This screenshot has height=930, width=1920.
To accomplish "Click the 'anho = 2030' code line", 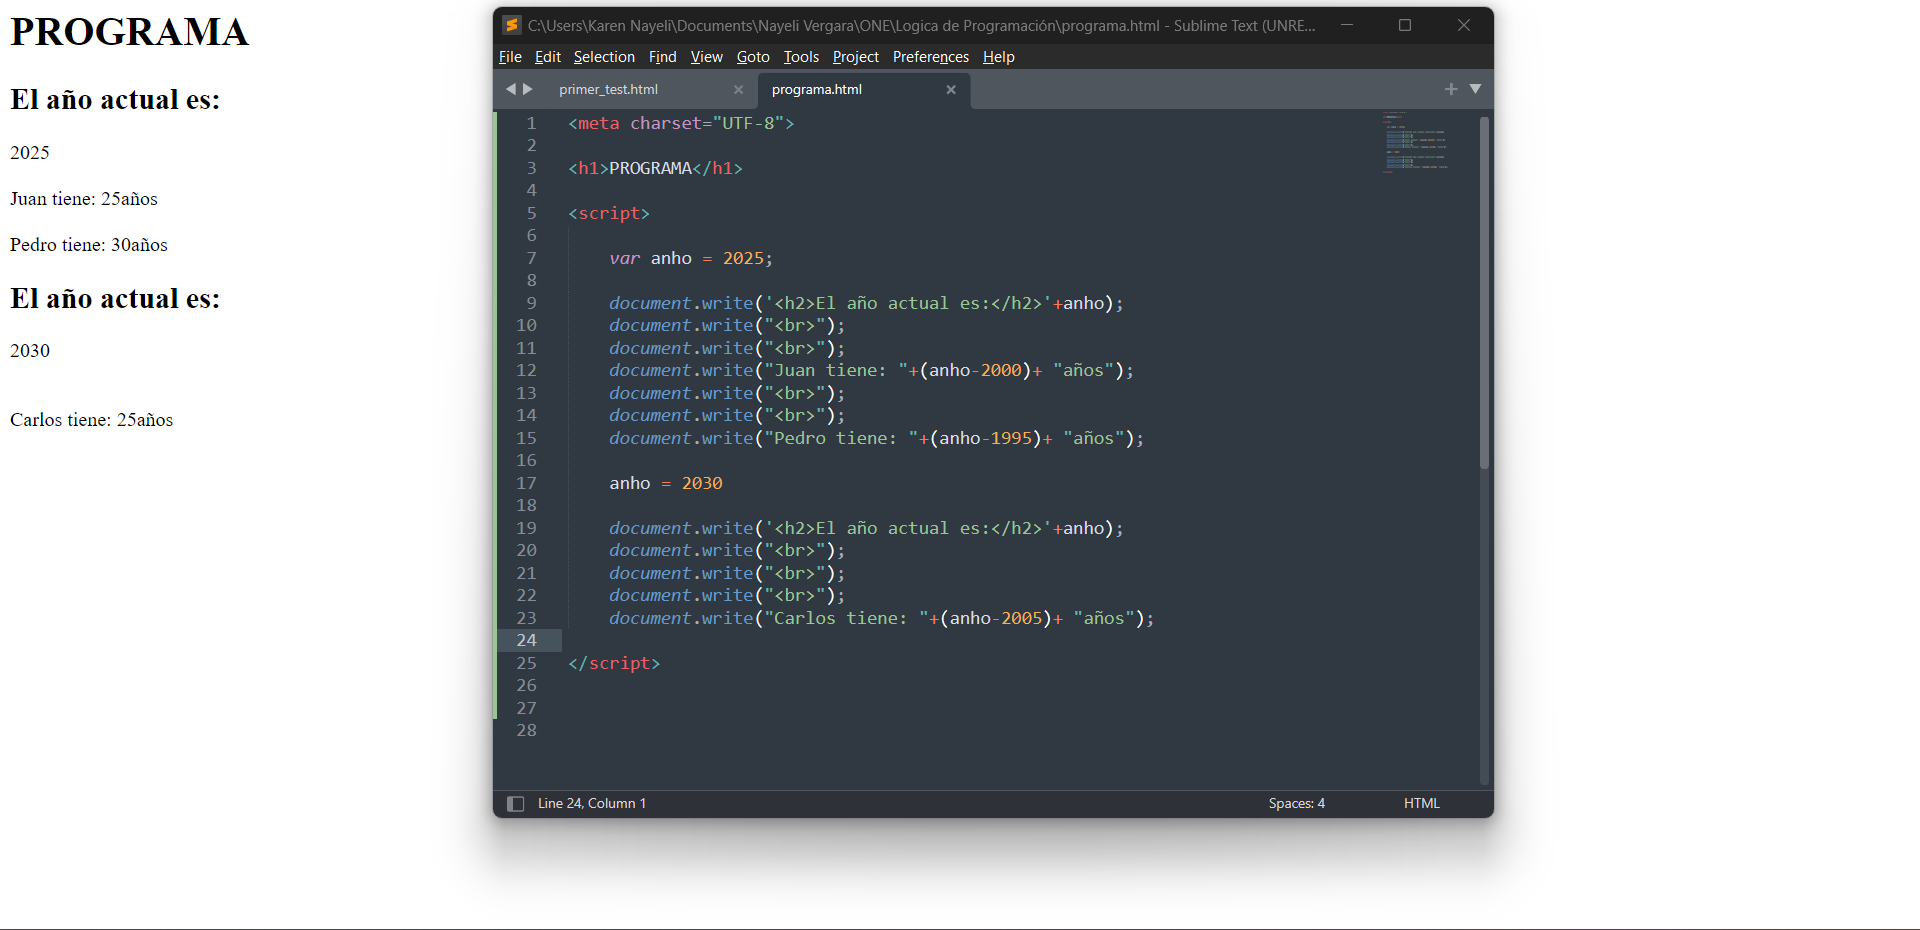I will tap(666, 483).
